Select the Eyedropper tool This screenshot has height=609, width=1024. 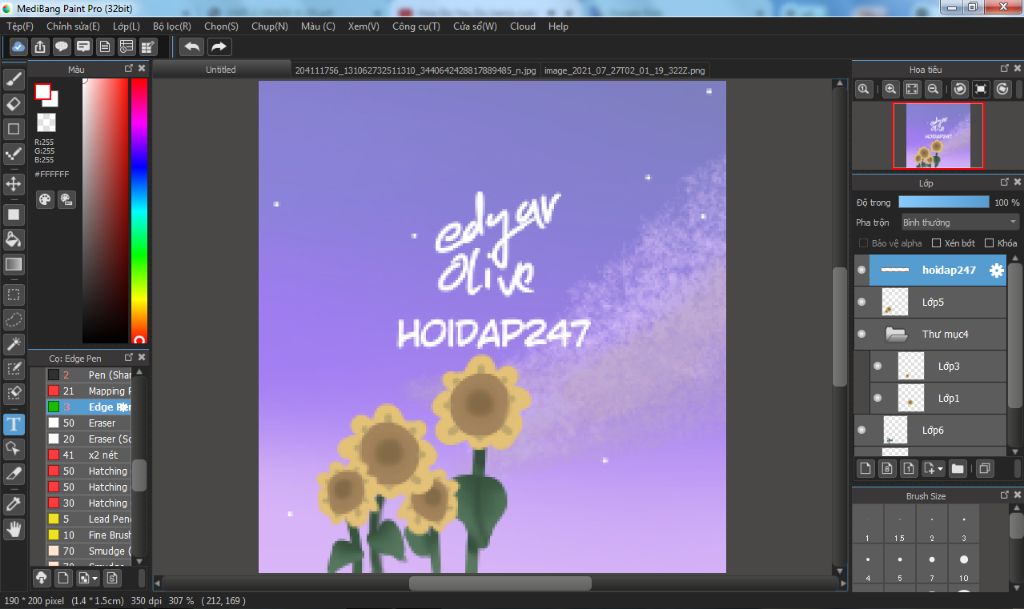(x=14, y=505)
